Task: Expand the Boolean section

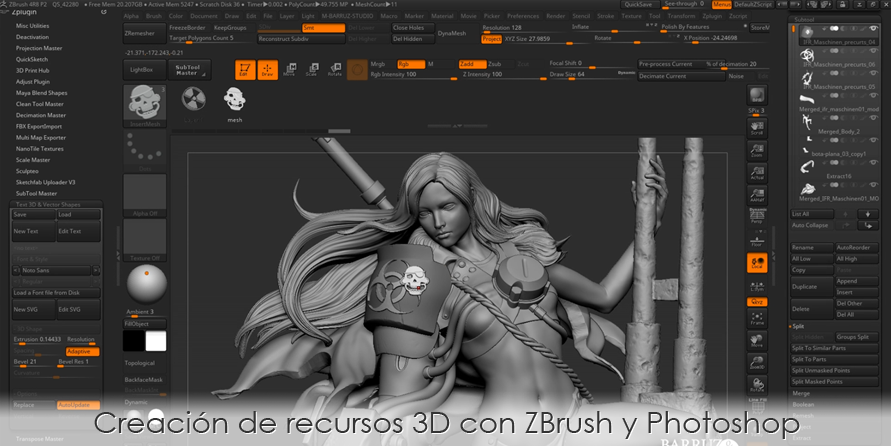Action: (x=803, y=405)
